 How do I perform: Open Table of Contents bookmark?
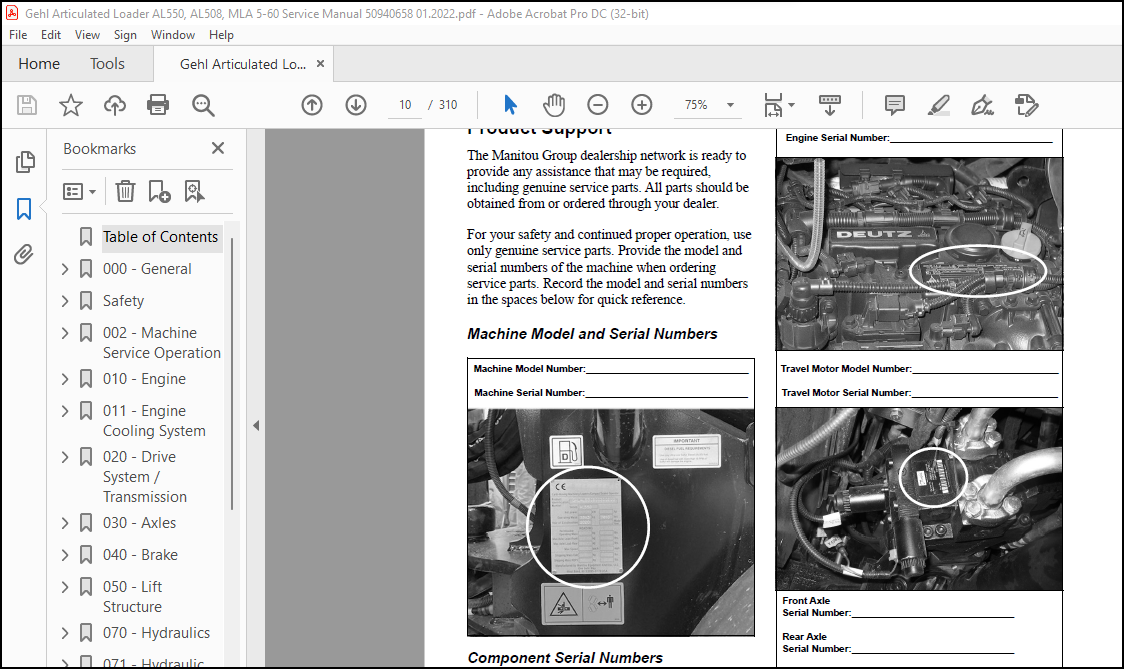coord(160,237)
